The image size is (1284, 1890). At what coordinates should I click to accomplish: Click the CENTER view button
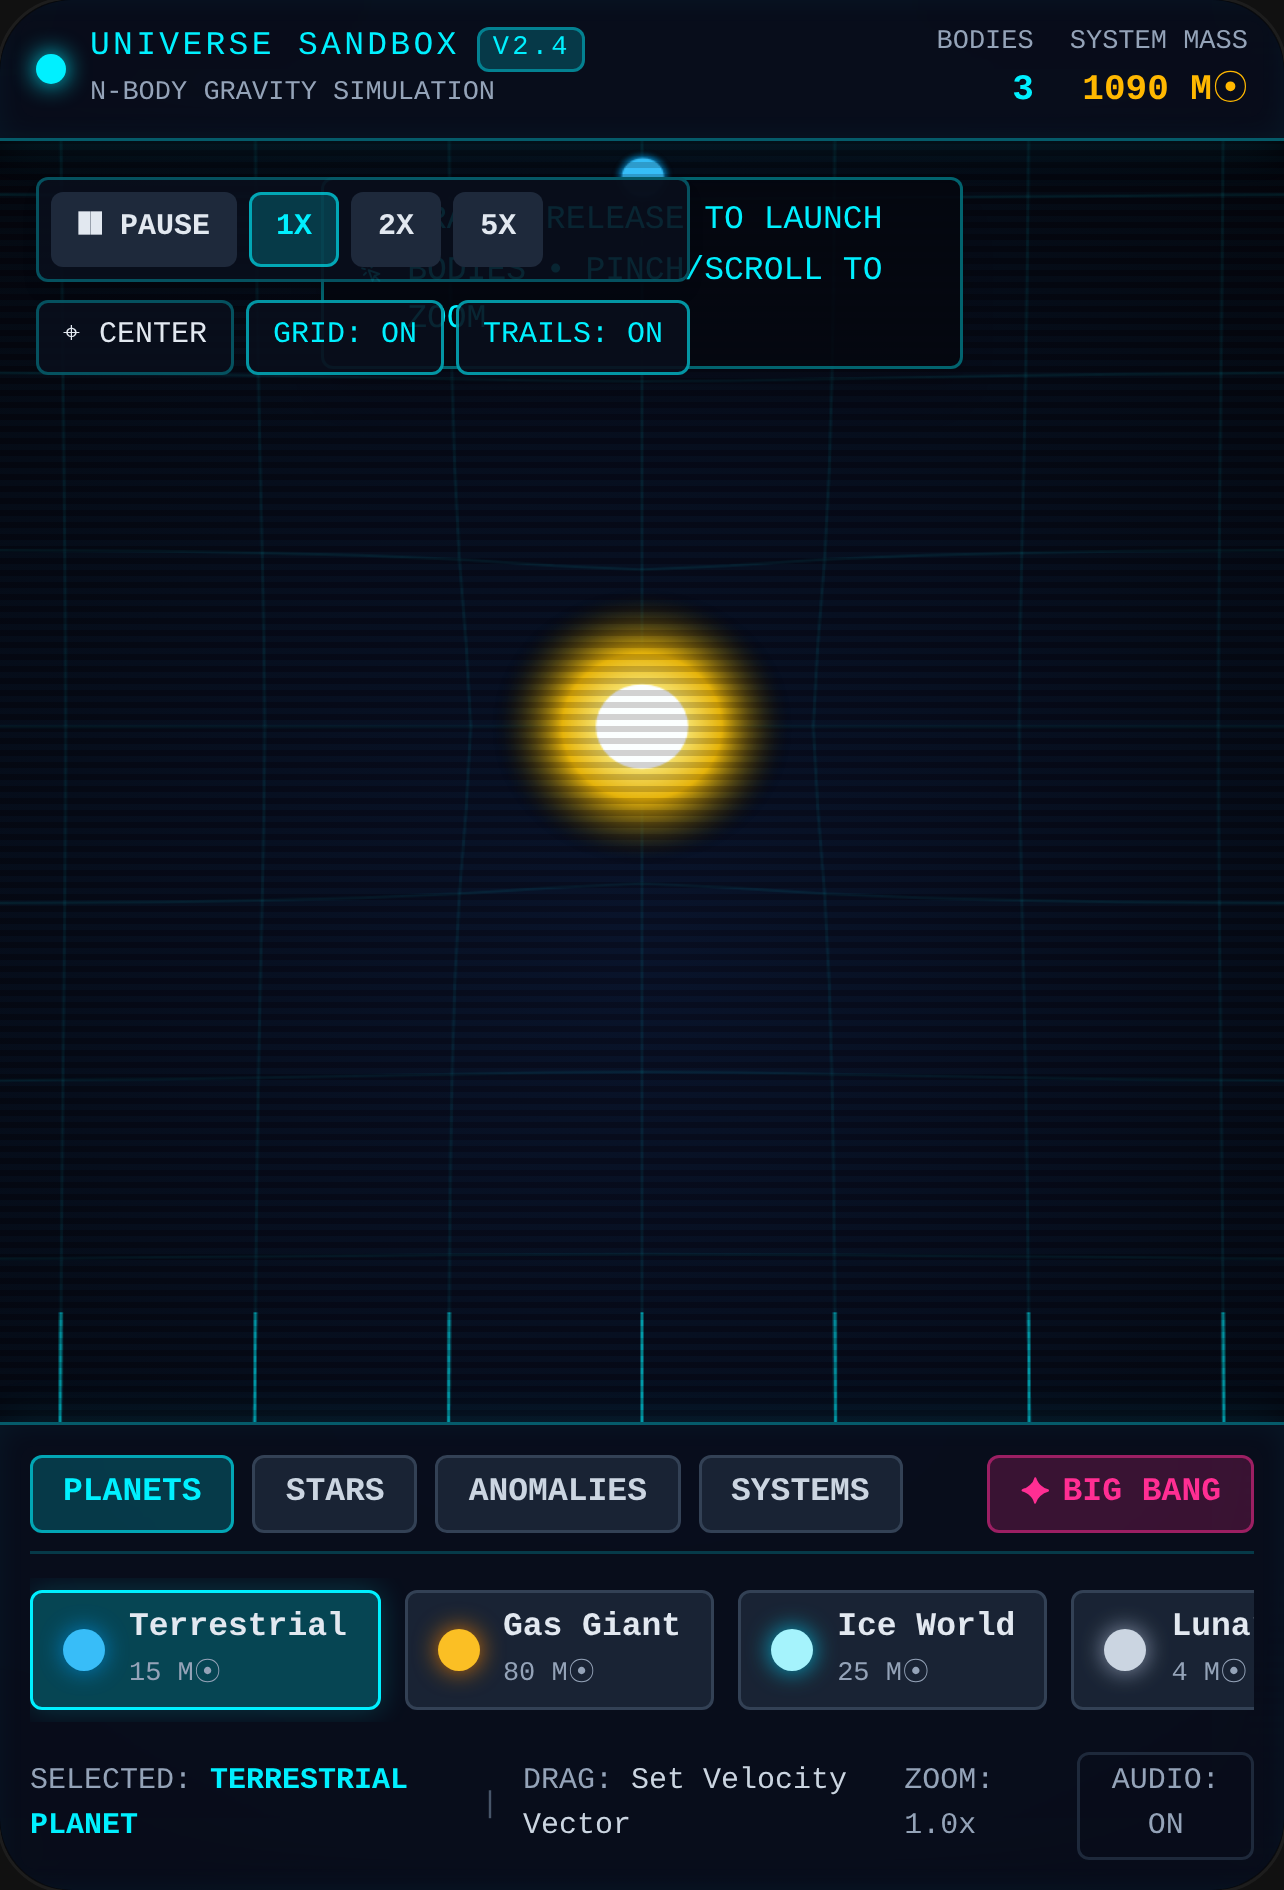pyautogui.click(x=135, y=337)
